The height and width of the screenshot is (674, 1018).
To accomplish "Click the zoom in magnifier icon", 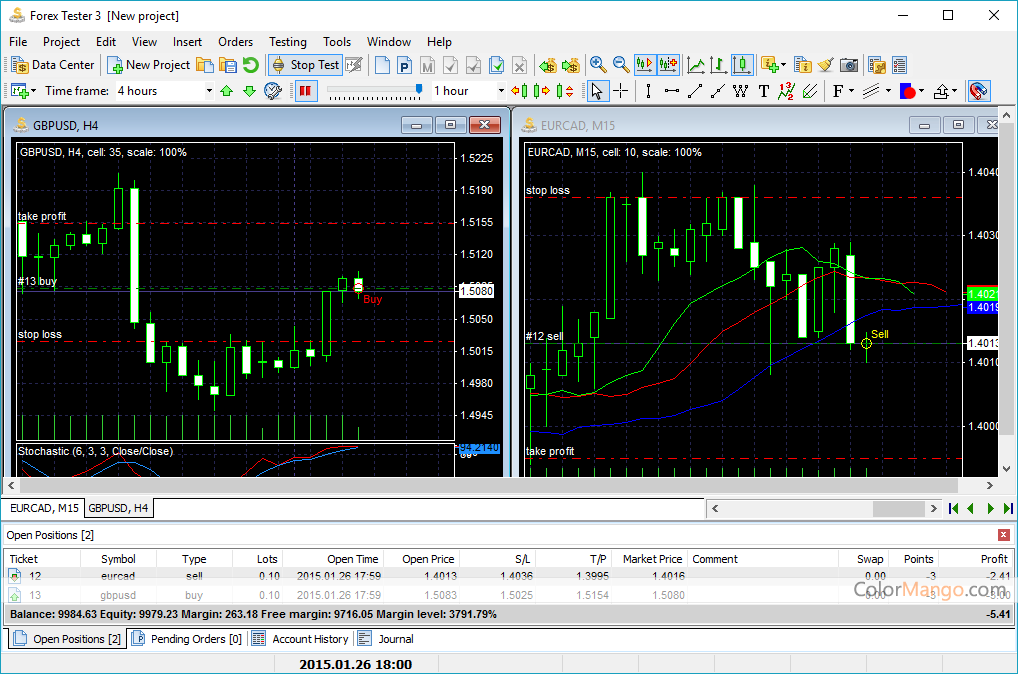I will pos(598,65).
